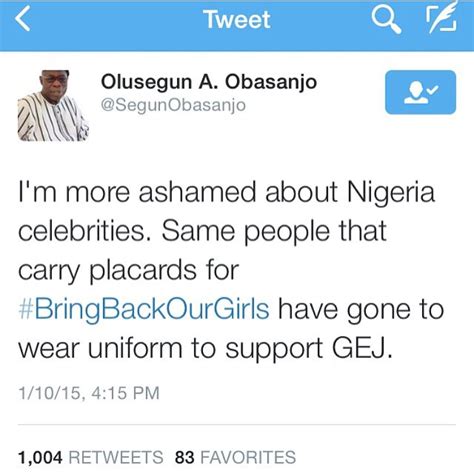The width and height of the screenshot is (474, 474).
Task: Tap the tweet text about Nigeria celebrities
Action: (x=231, y=270)
